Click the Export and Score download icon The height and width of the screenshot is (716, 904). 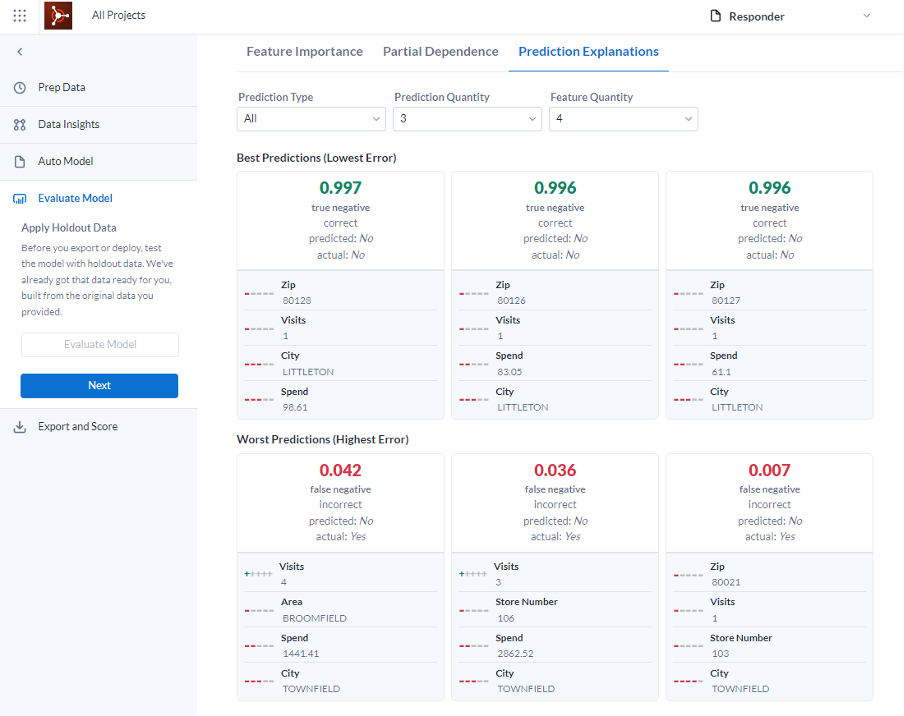pyautogui.click(x=20, y=427)
